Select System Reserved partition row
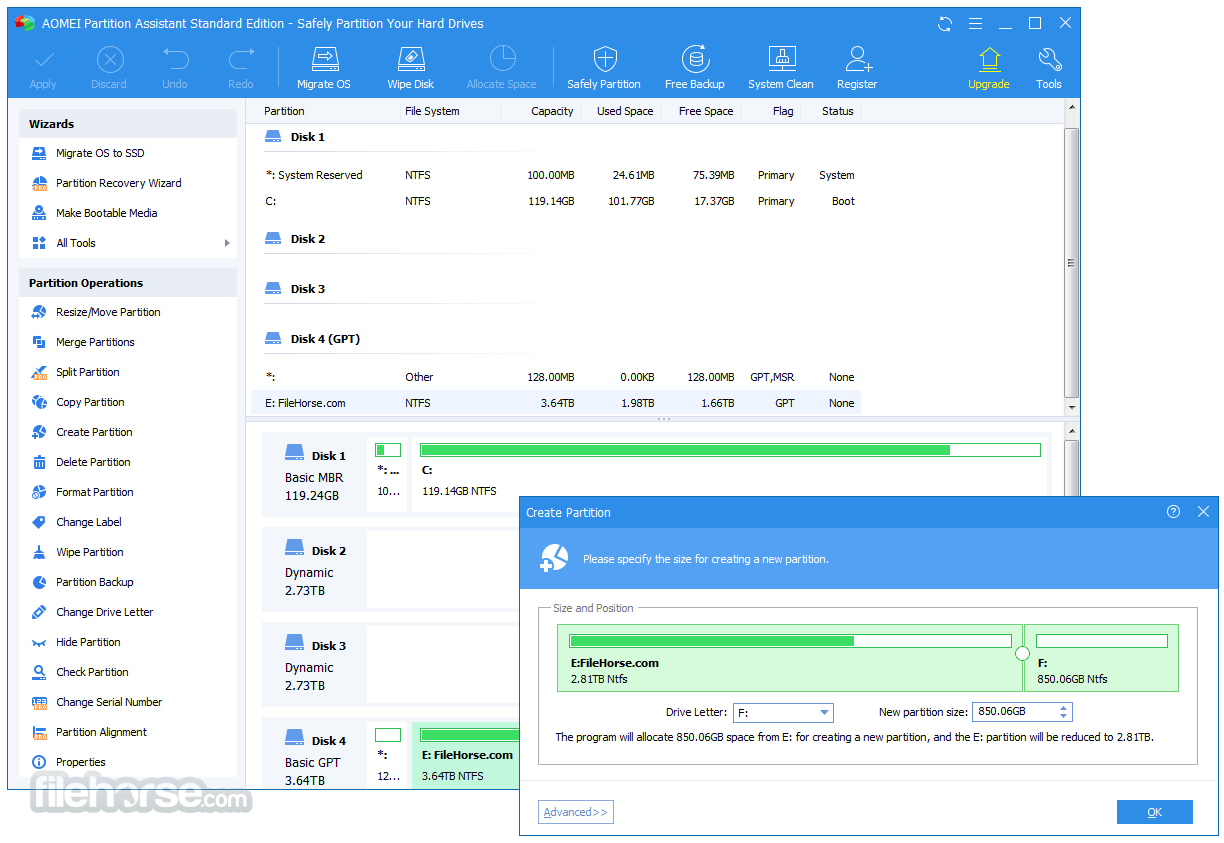This screenshot has height=843, width=1224. (555, 175)
